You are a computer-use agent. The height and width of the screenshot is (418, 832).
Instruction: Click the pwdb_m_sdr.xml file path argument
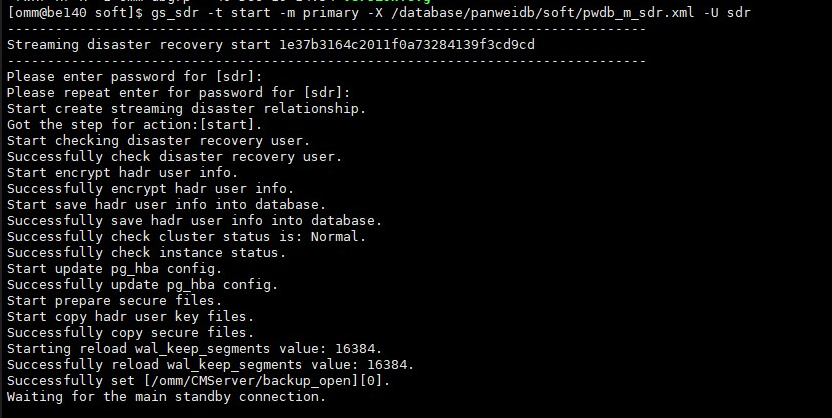[542, 13]
